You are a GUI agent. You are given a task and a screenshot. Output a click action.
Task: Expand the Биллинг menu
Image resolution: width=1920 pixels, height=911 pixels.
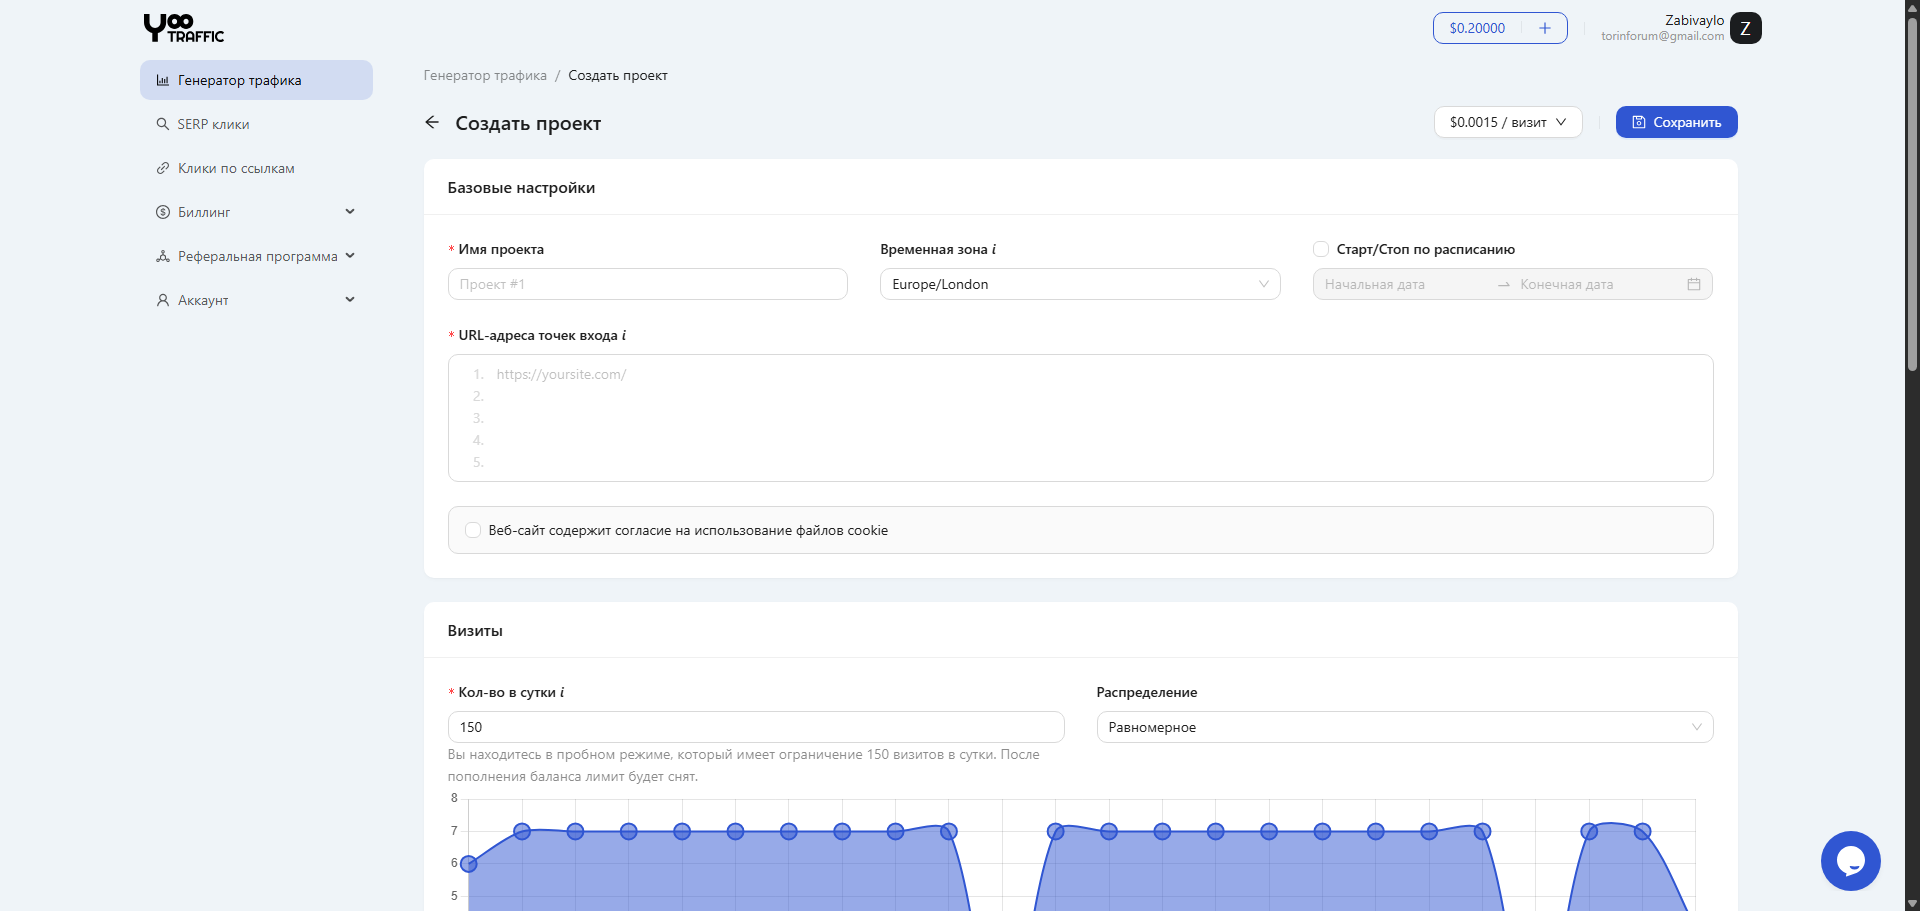(x=256, y=212)
